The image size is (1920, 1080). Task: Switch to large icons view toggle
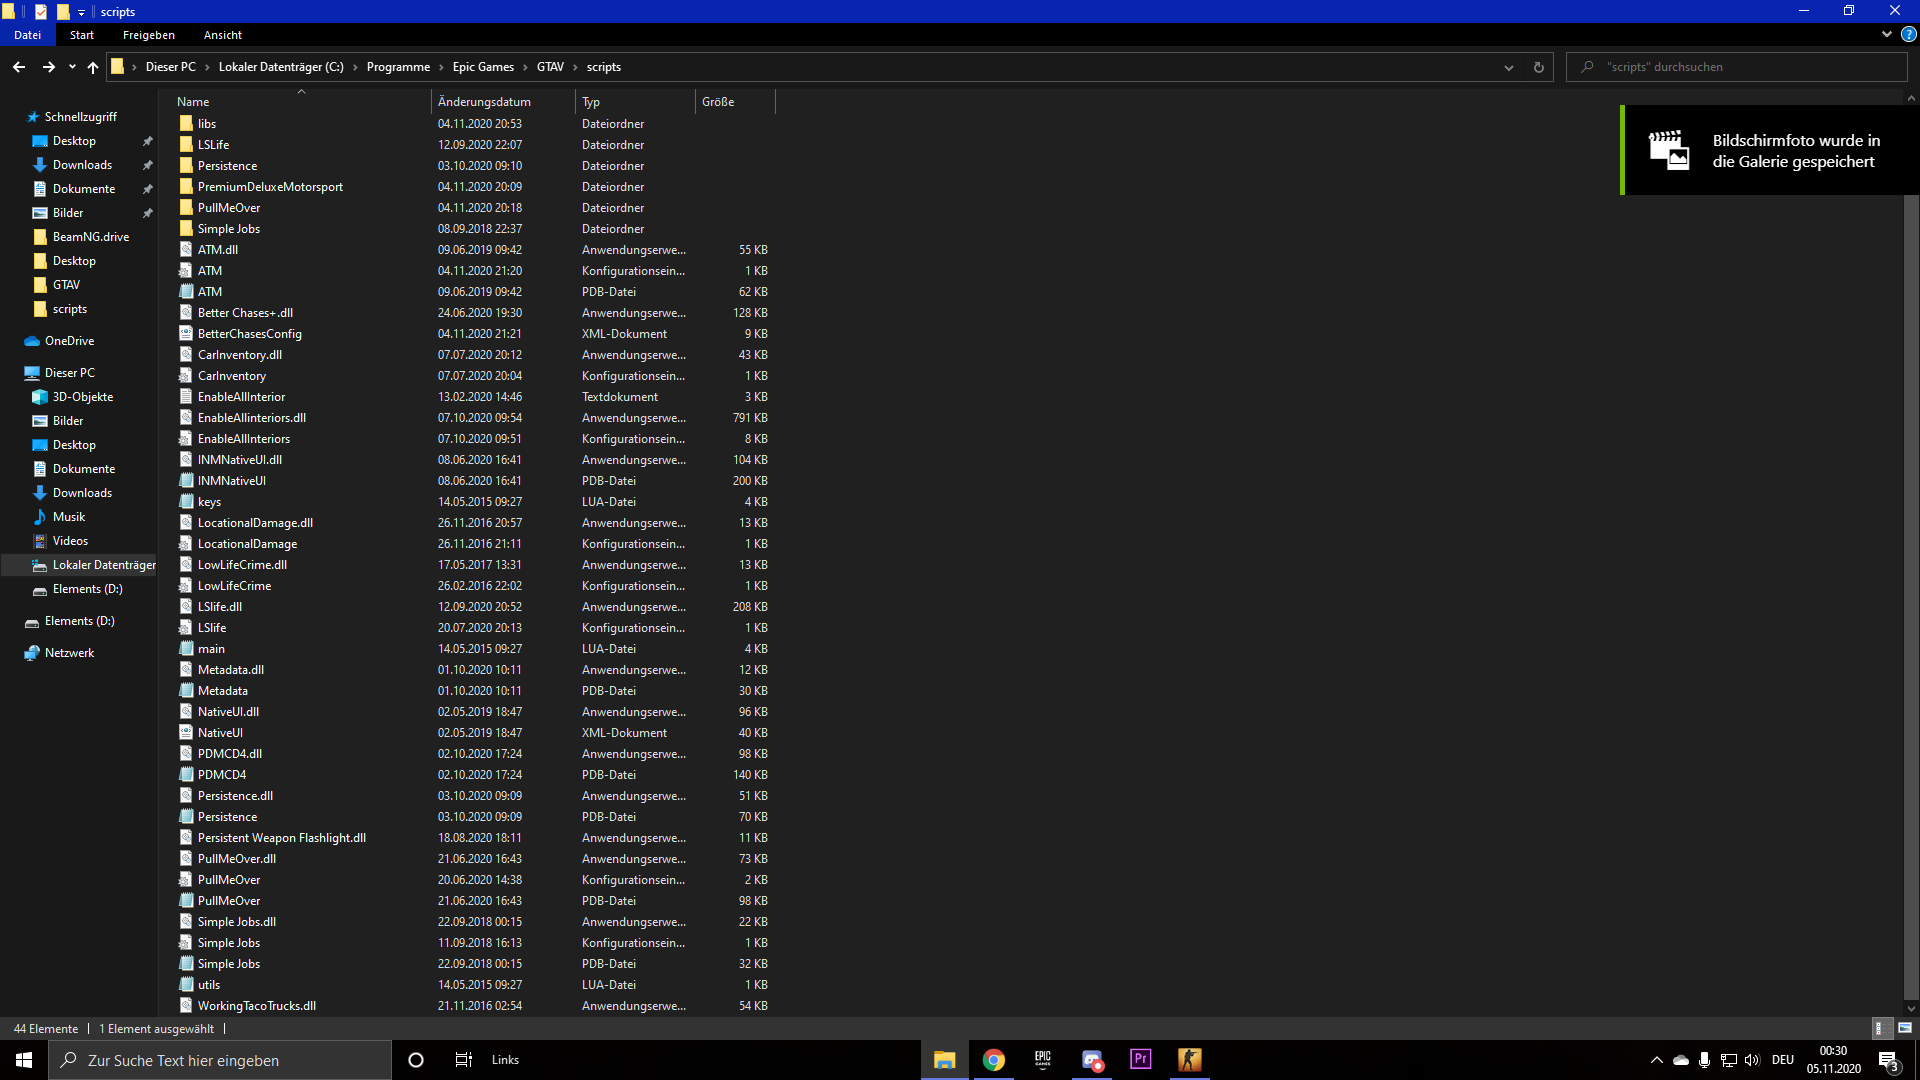point(1905,1028)
